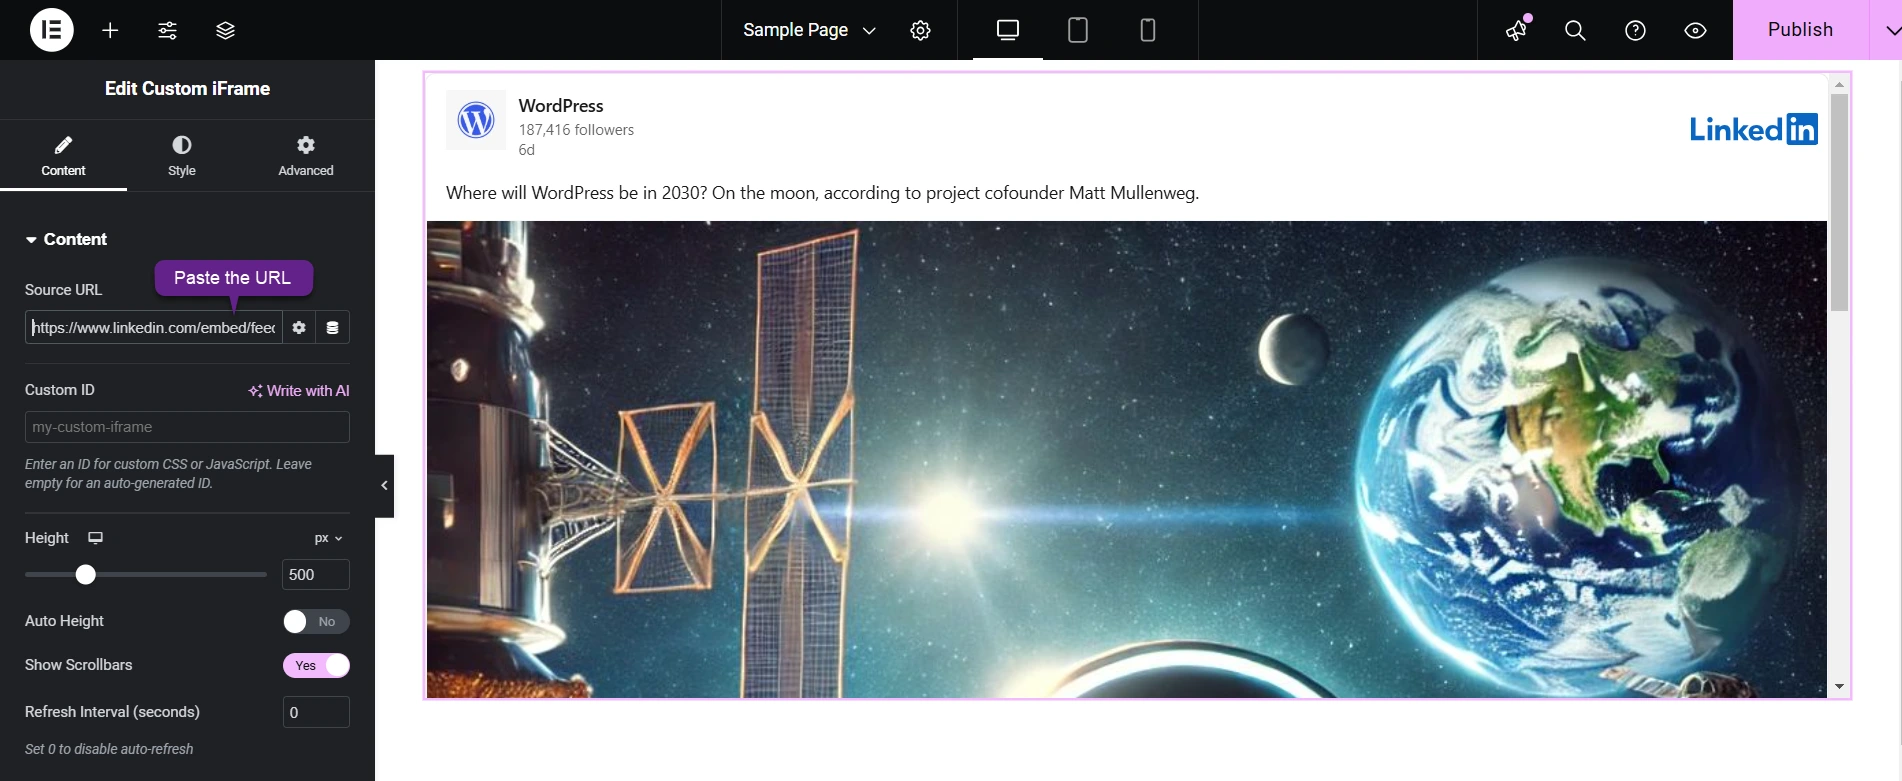Click the Publish button
The width and height of the screenshot is (1902, 781).
pos(1800,30)
